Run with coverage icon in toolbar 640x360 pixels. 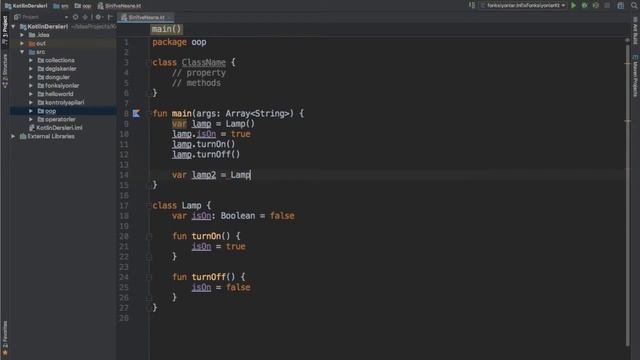pos(596,6)
